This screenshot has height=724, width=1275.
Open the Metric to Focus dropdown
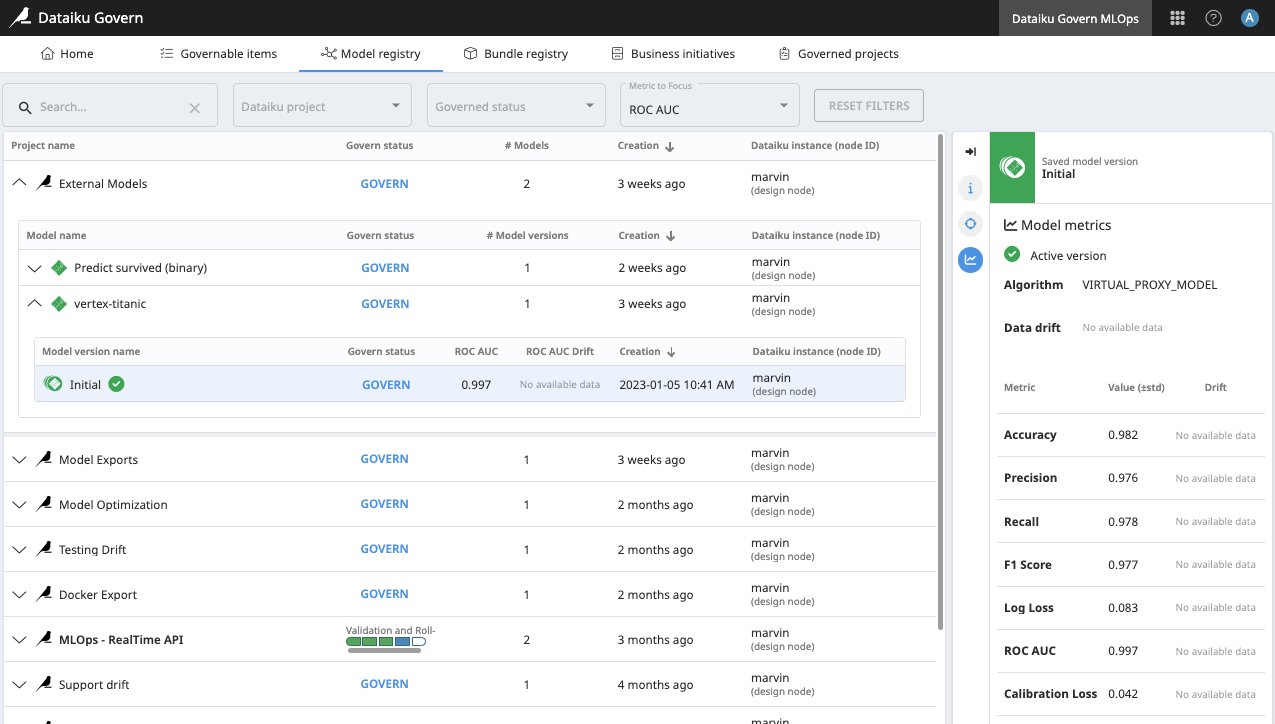coord(709,106)
